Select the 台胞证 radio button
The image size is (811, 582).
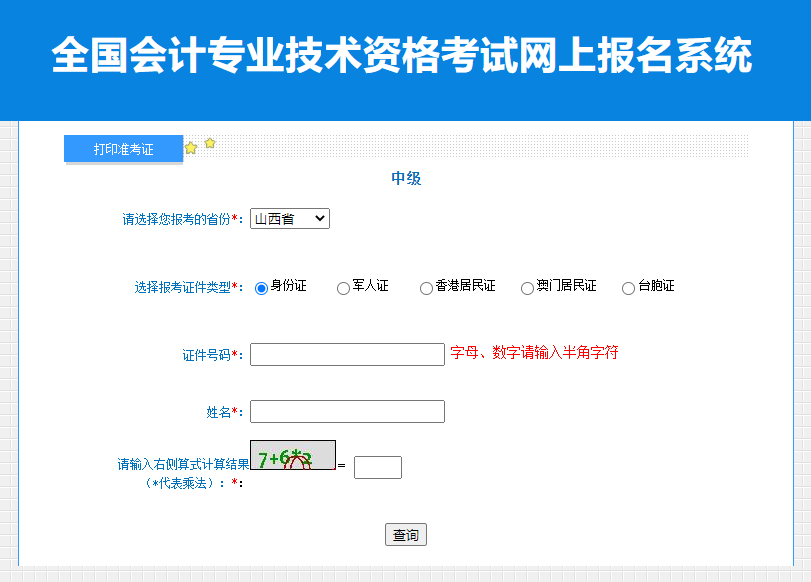tap(627, 287)
